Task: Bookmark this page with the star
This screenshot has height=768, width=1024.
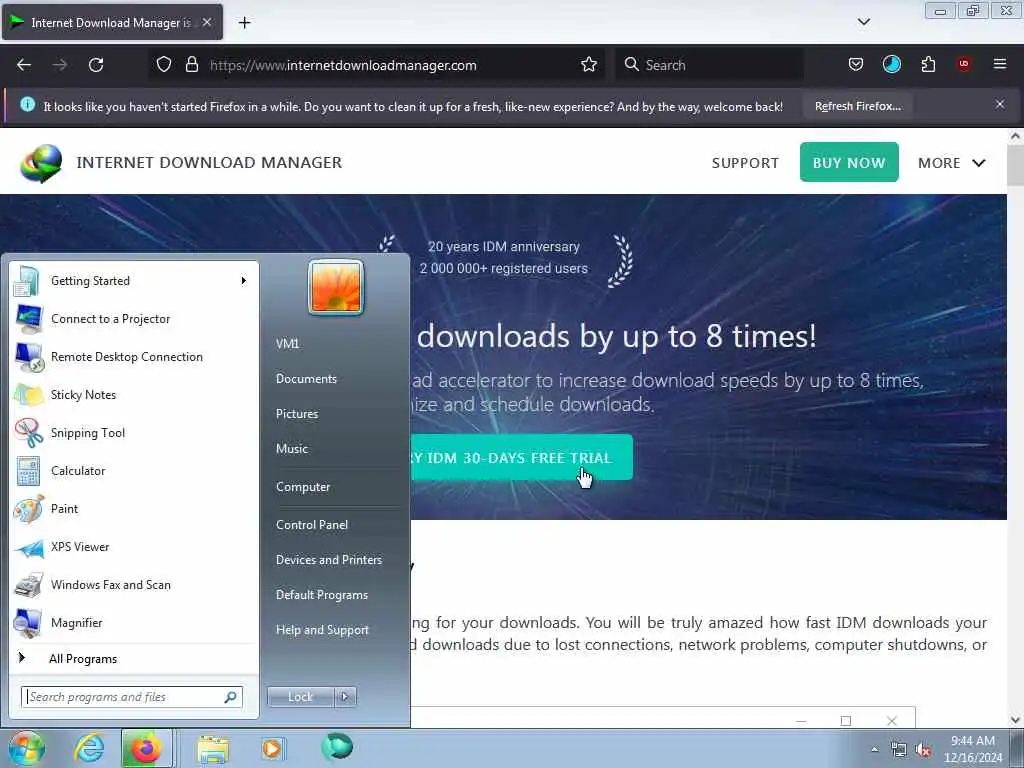Action: point(588,64)
